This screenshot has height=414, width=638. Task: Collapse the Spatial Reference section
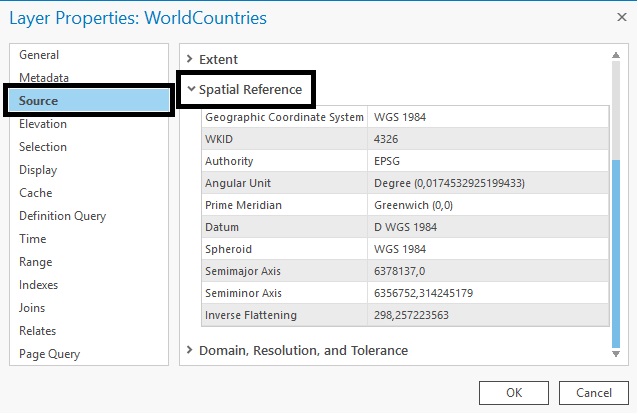(249, 89)
